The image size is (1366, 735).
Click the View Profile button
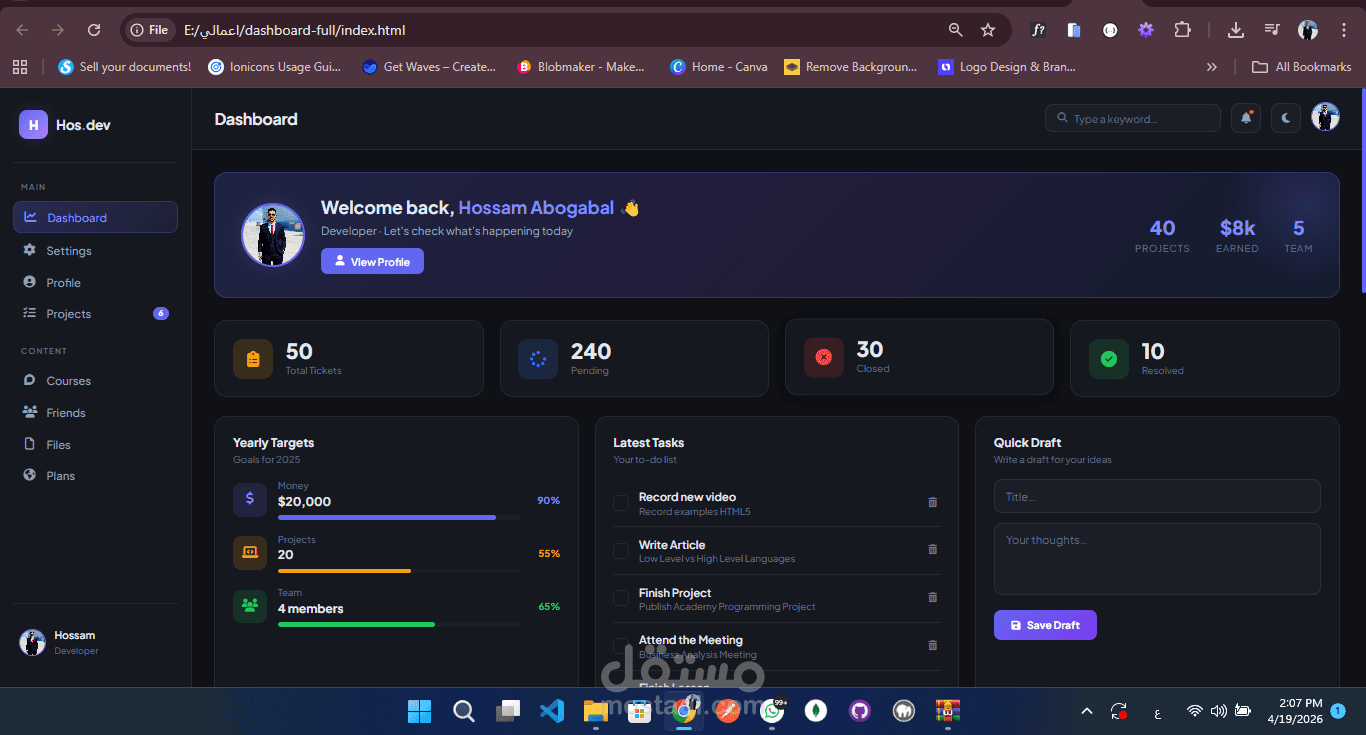click(x=372, y=260)
